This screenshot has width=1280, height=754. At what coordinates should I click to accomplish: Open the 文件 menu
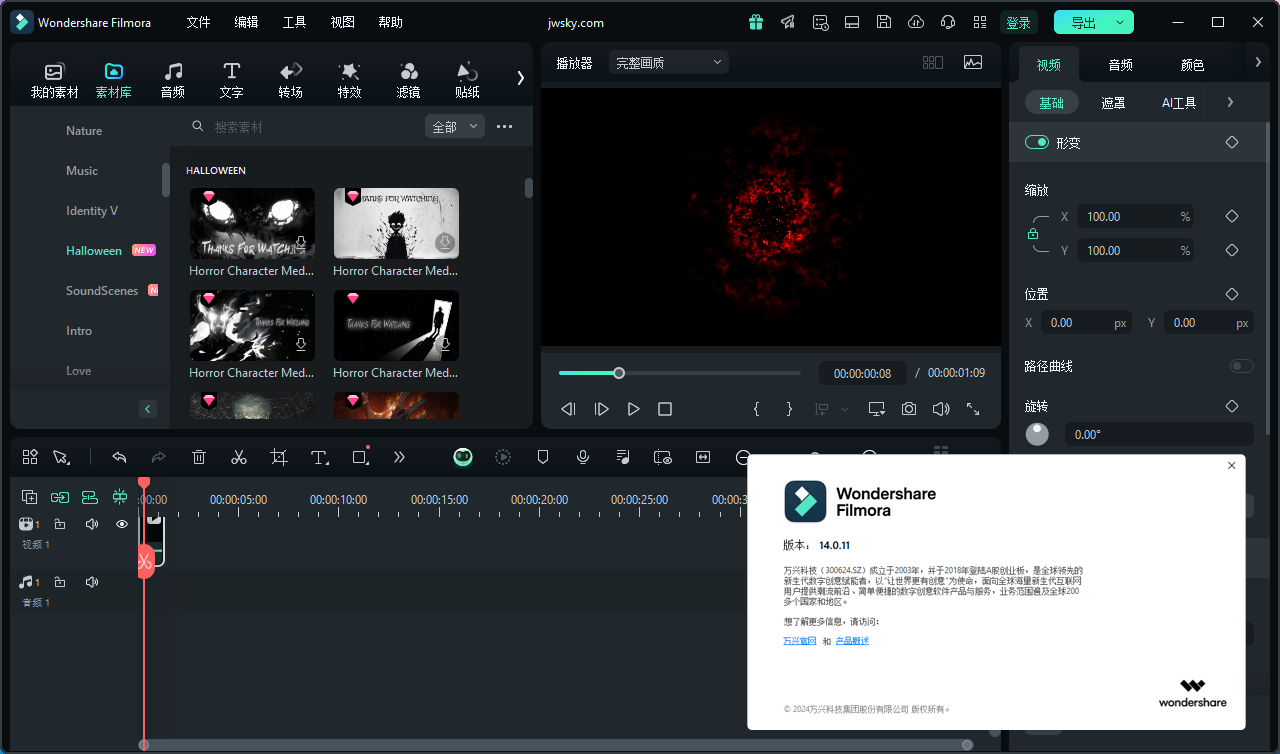click(198, 22)
